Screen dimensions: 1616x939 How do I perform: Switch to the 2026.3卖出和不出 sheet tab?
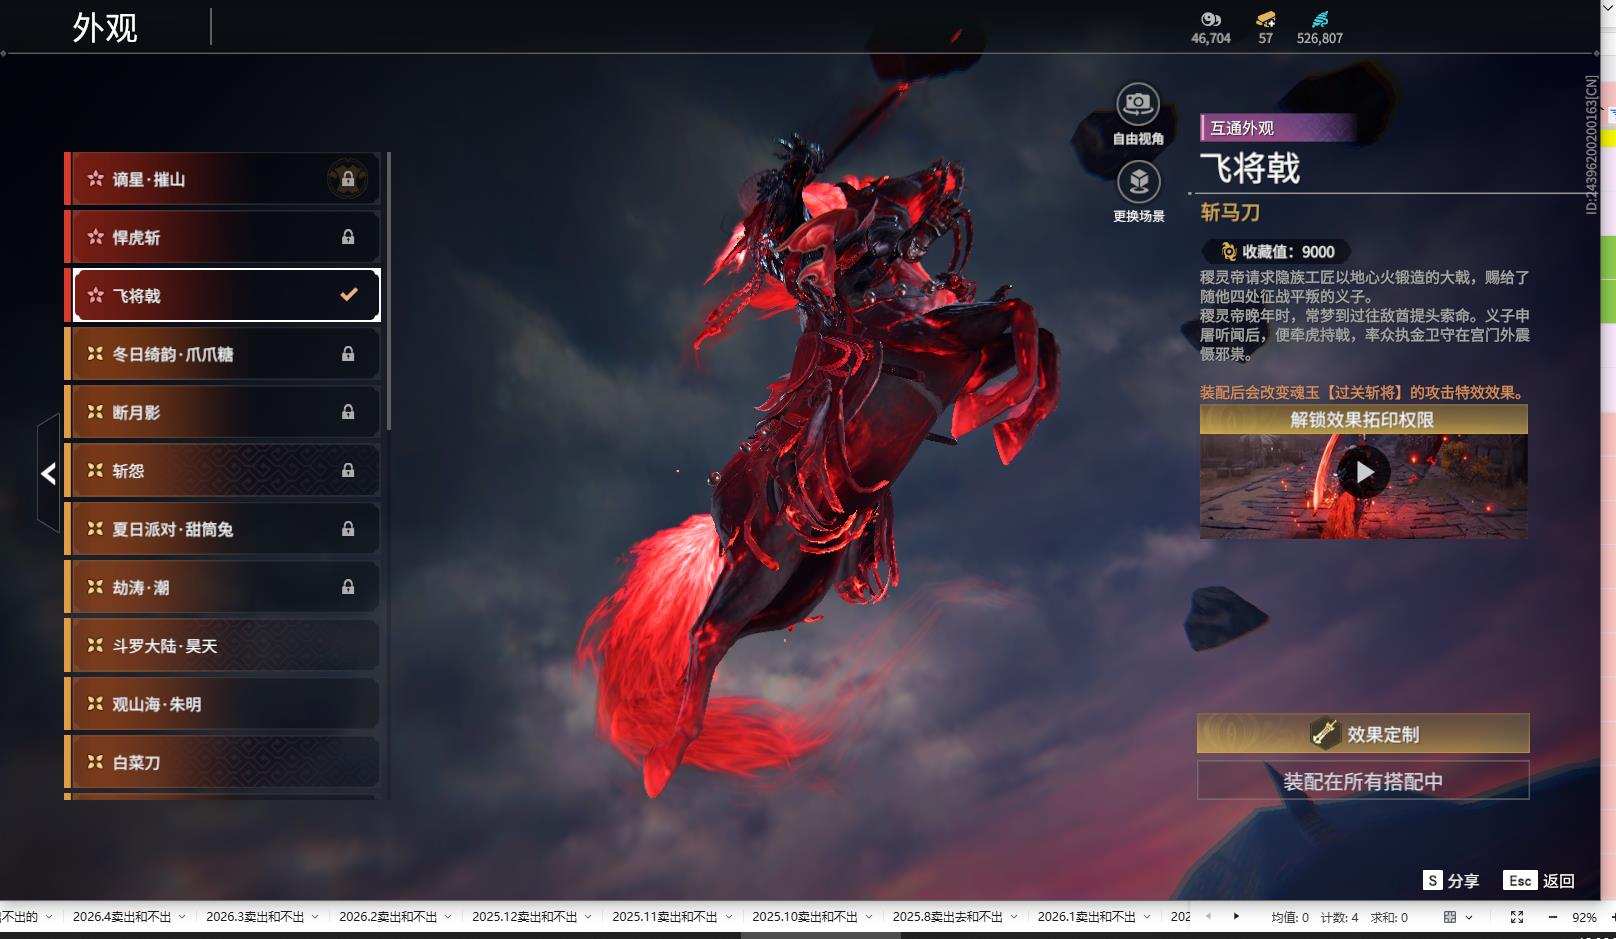pyautogui.click(x=255, y=917)
